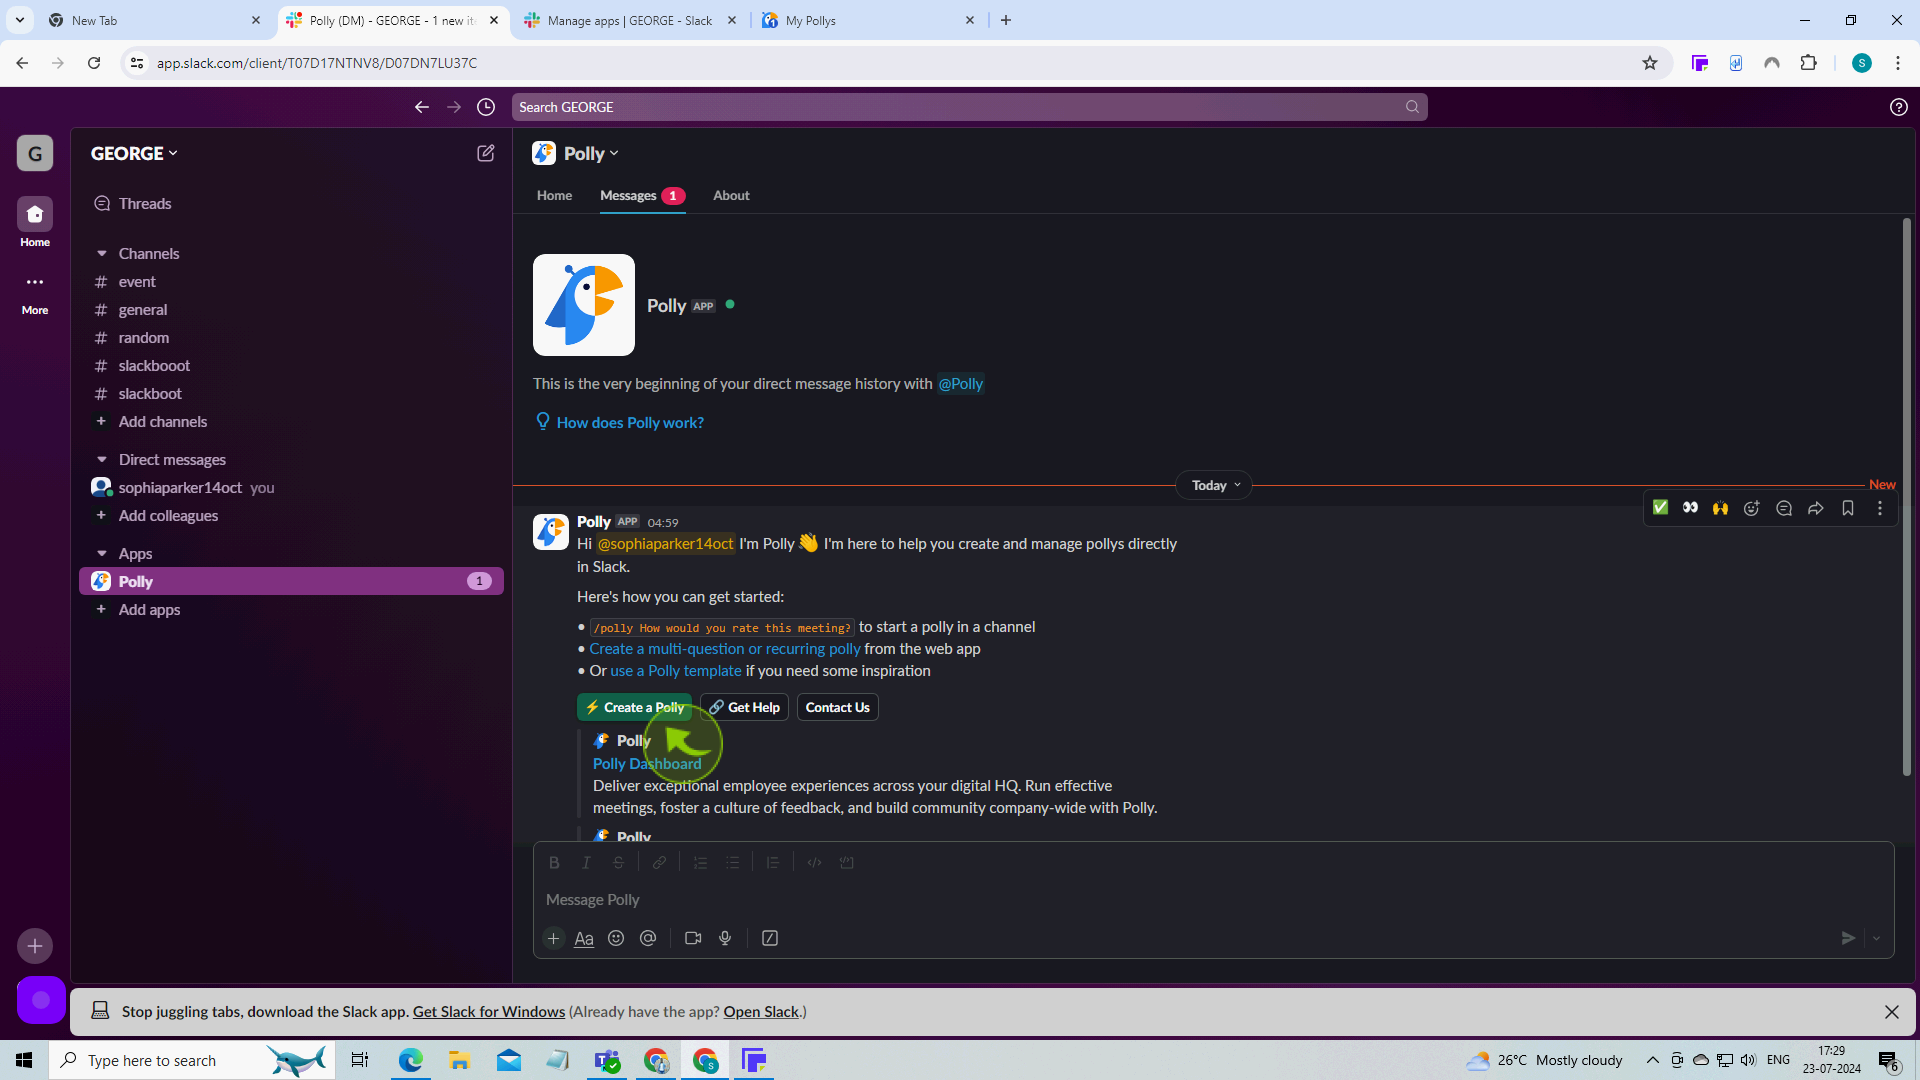Toggle ordered list in composer
This screenshot has height=1080, width=1920.
pos(700,862)
